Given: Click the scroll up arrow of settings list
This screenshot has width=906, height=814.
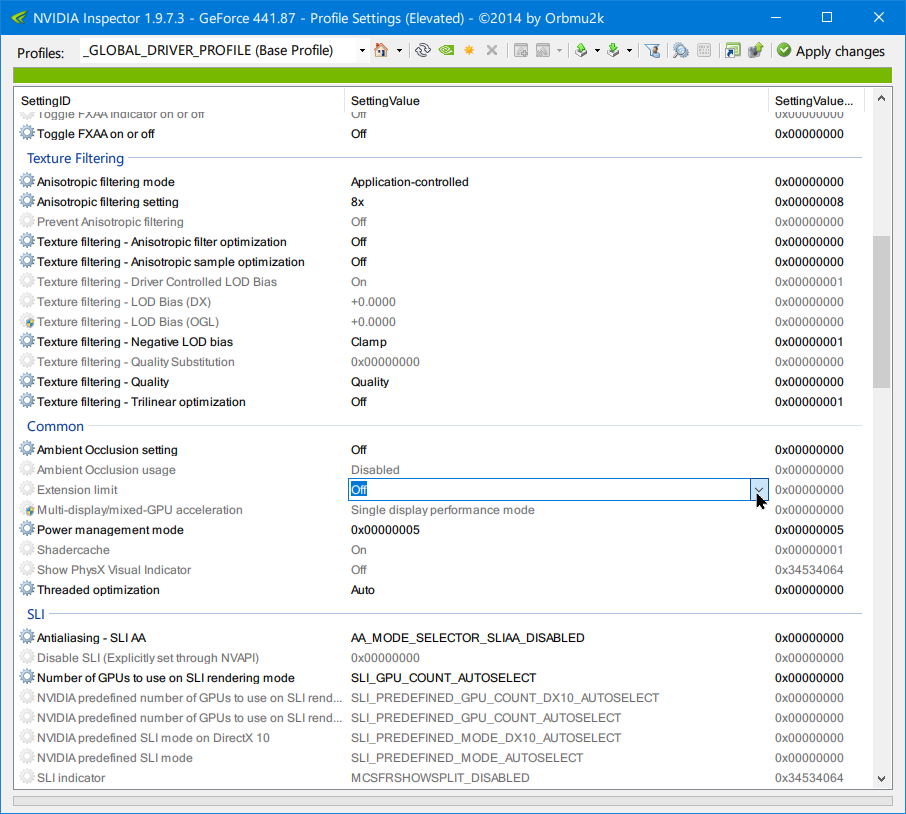Looking at the screenshot, I should [881, 99].
